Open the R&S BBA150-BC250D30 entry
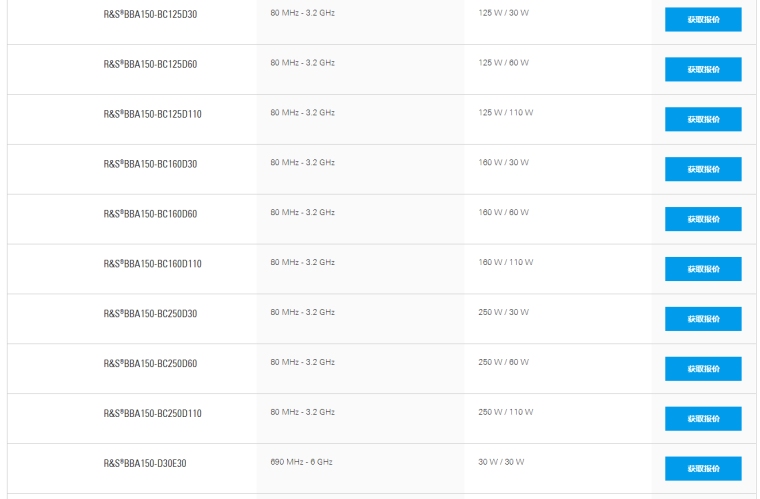This screenshot has height=499, width=760. coord(150,314)
